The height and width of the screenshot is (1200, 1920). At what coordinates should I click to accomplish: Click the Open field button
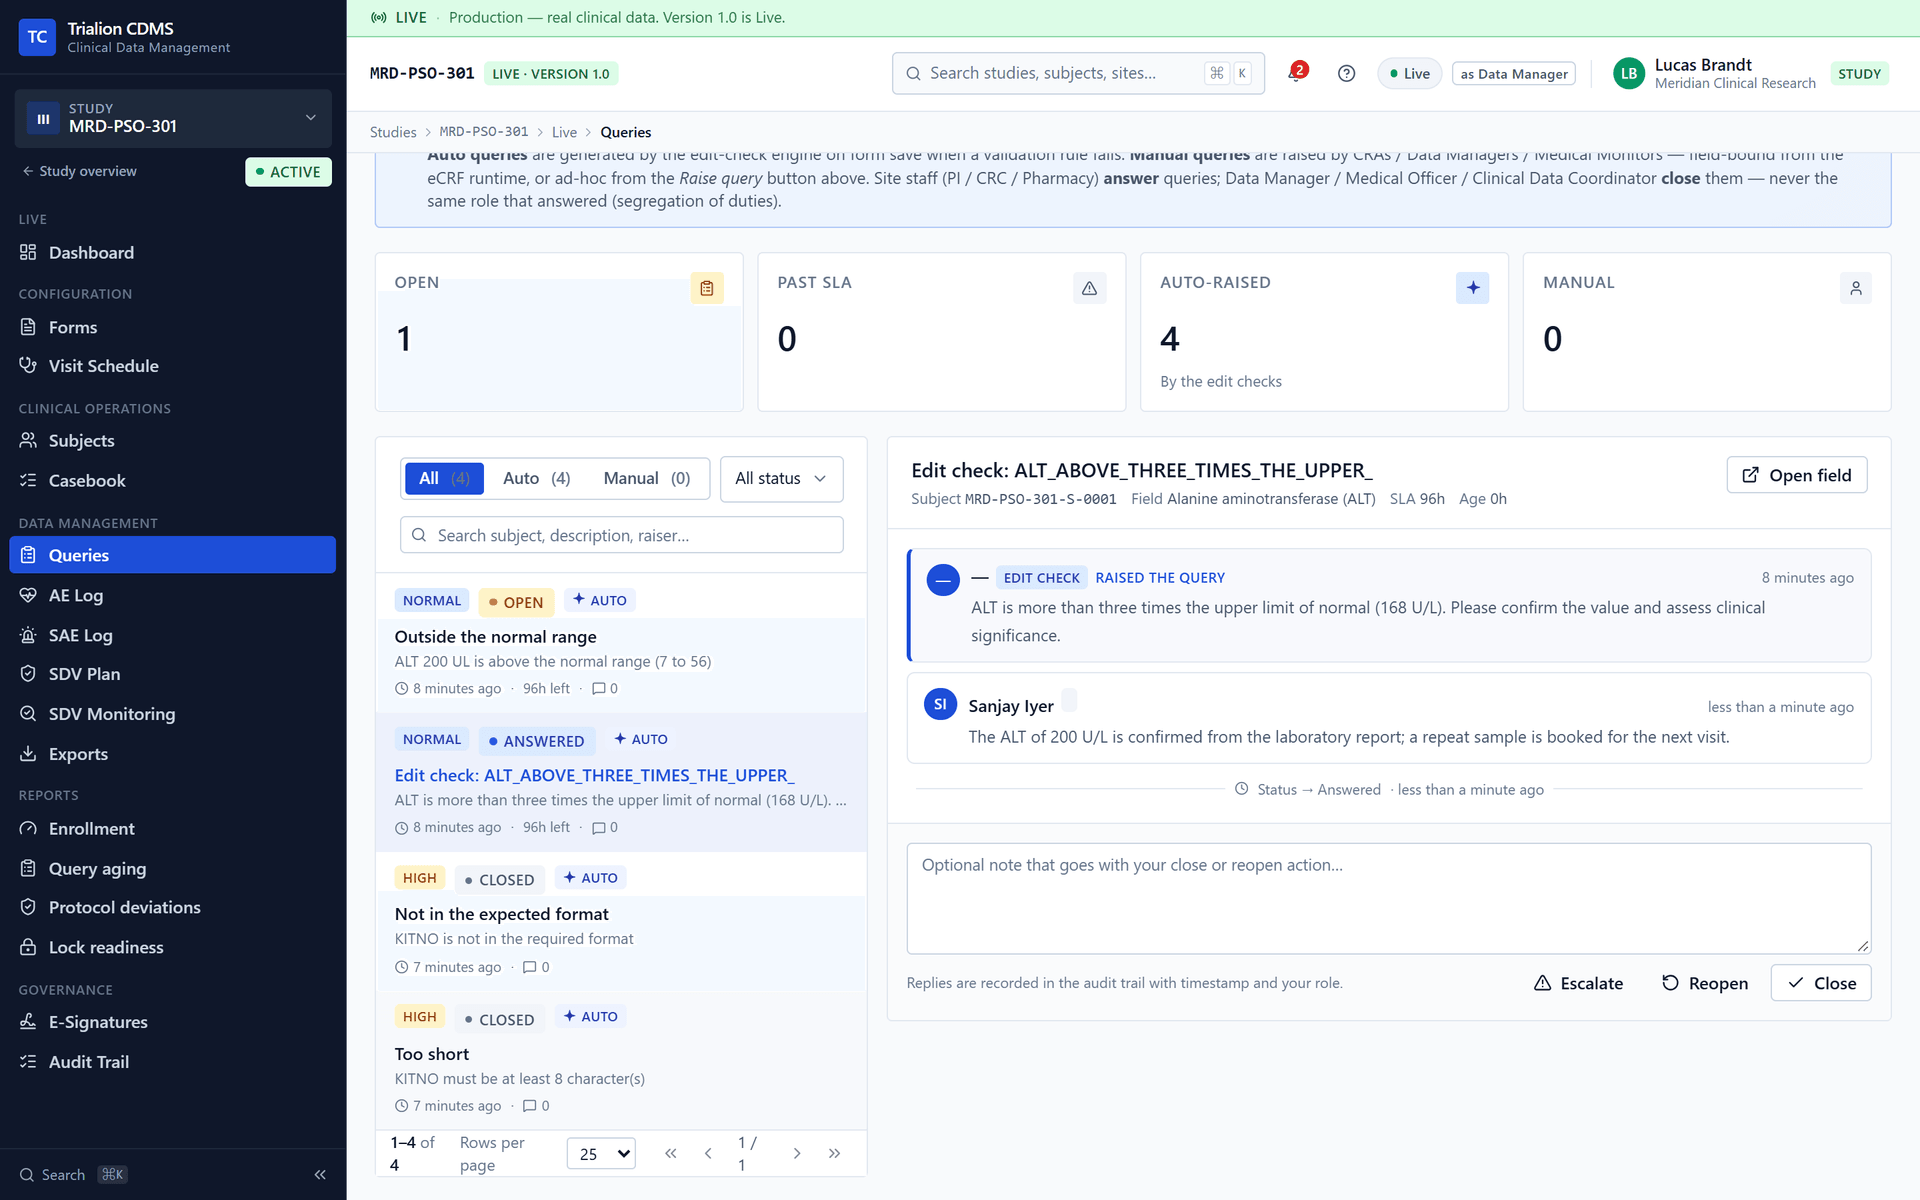[1796, 475]
